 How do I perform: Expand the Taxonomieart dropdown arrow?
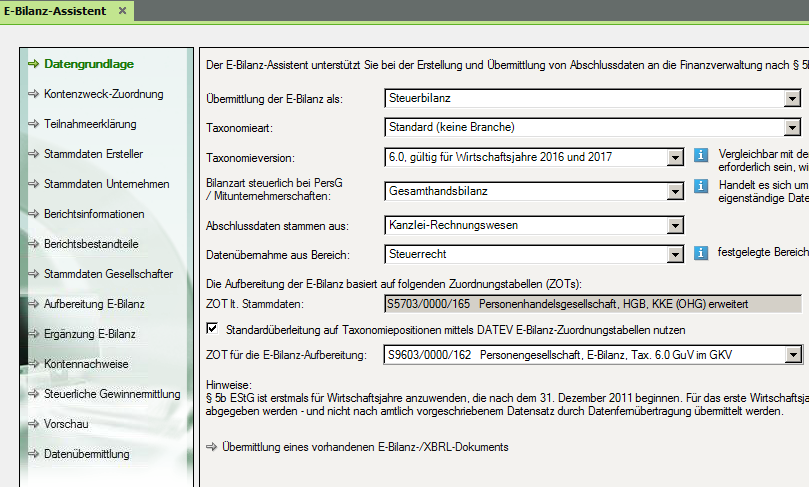[792, 127]
